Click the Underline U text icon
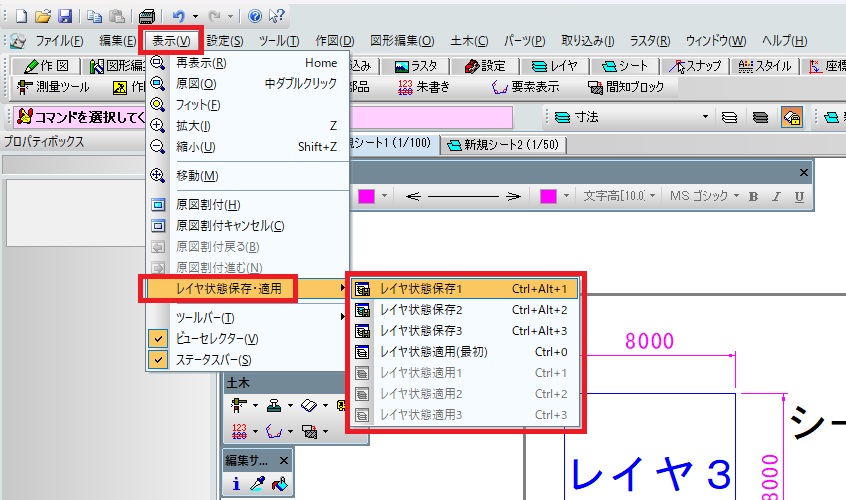Image resolution: width=846 pixels, height=500 pixels. click(799, 197)
